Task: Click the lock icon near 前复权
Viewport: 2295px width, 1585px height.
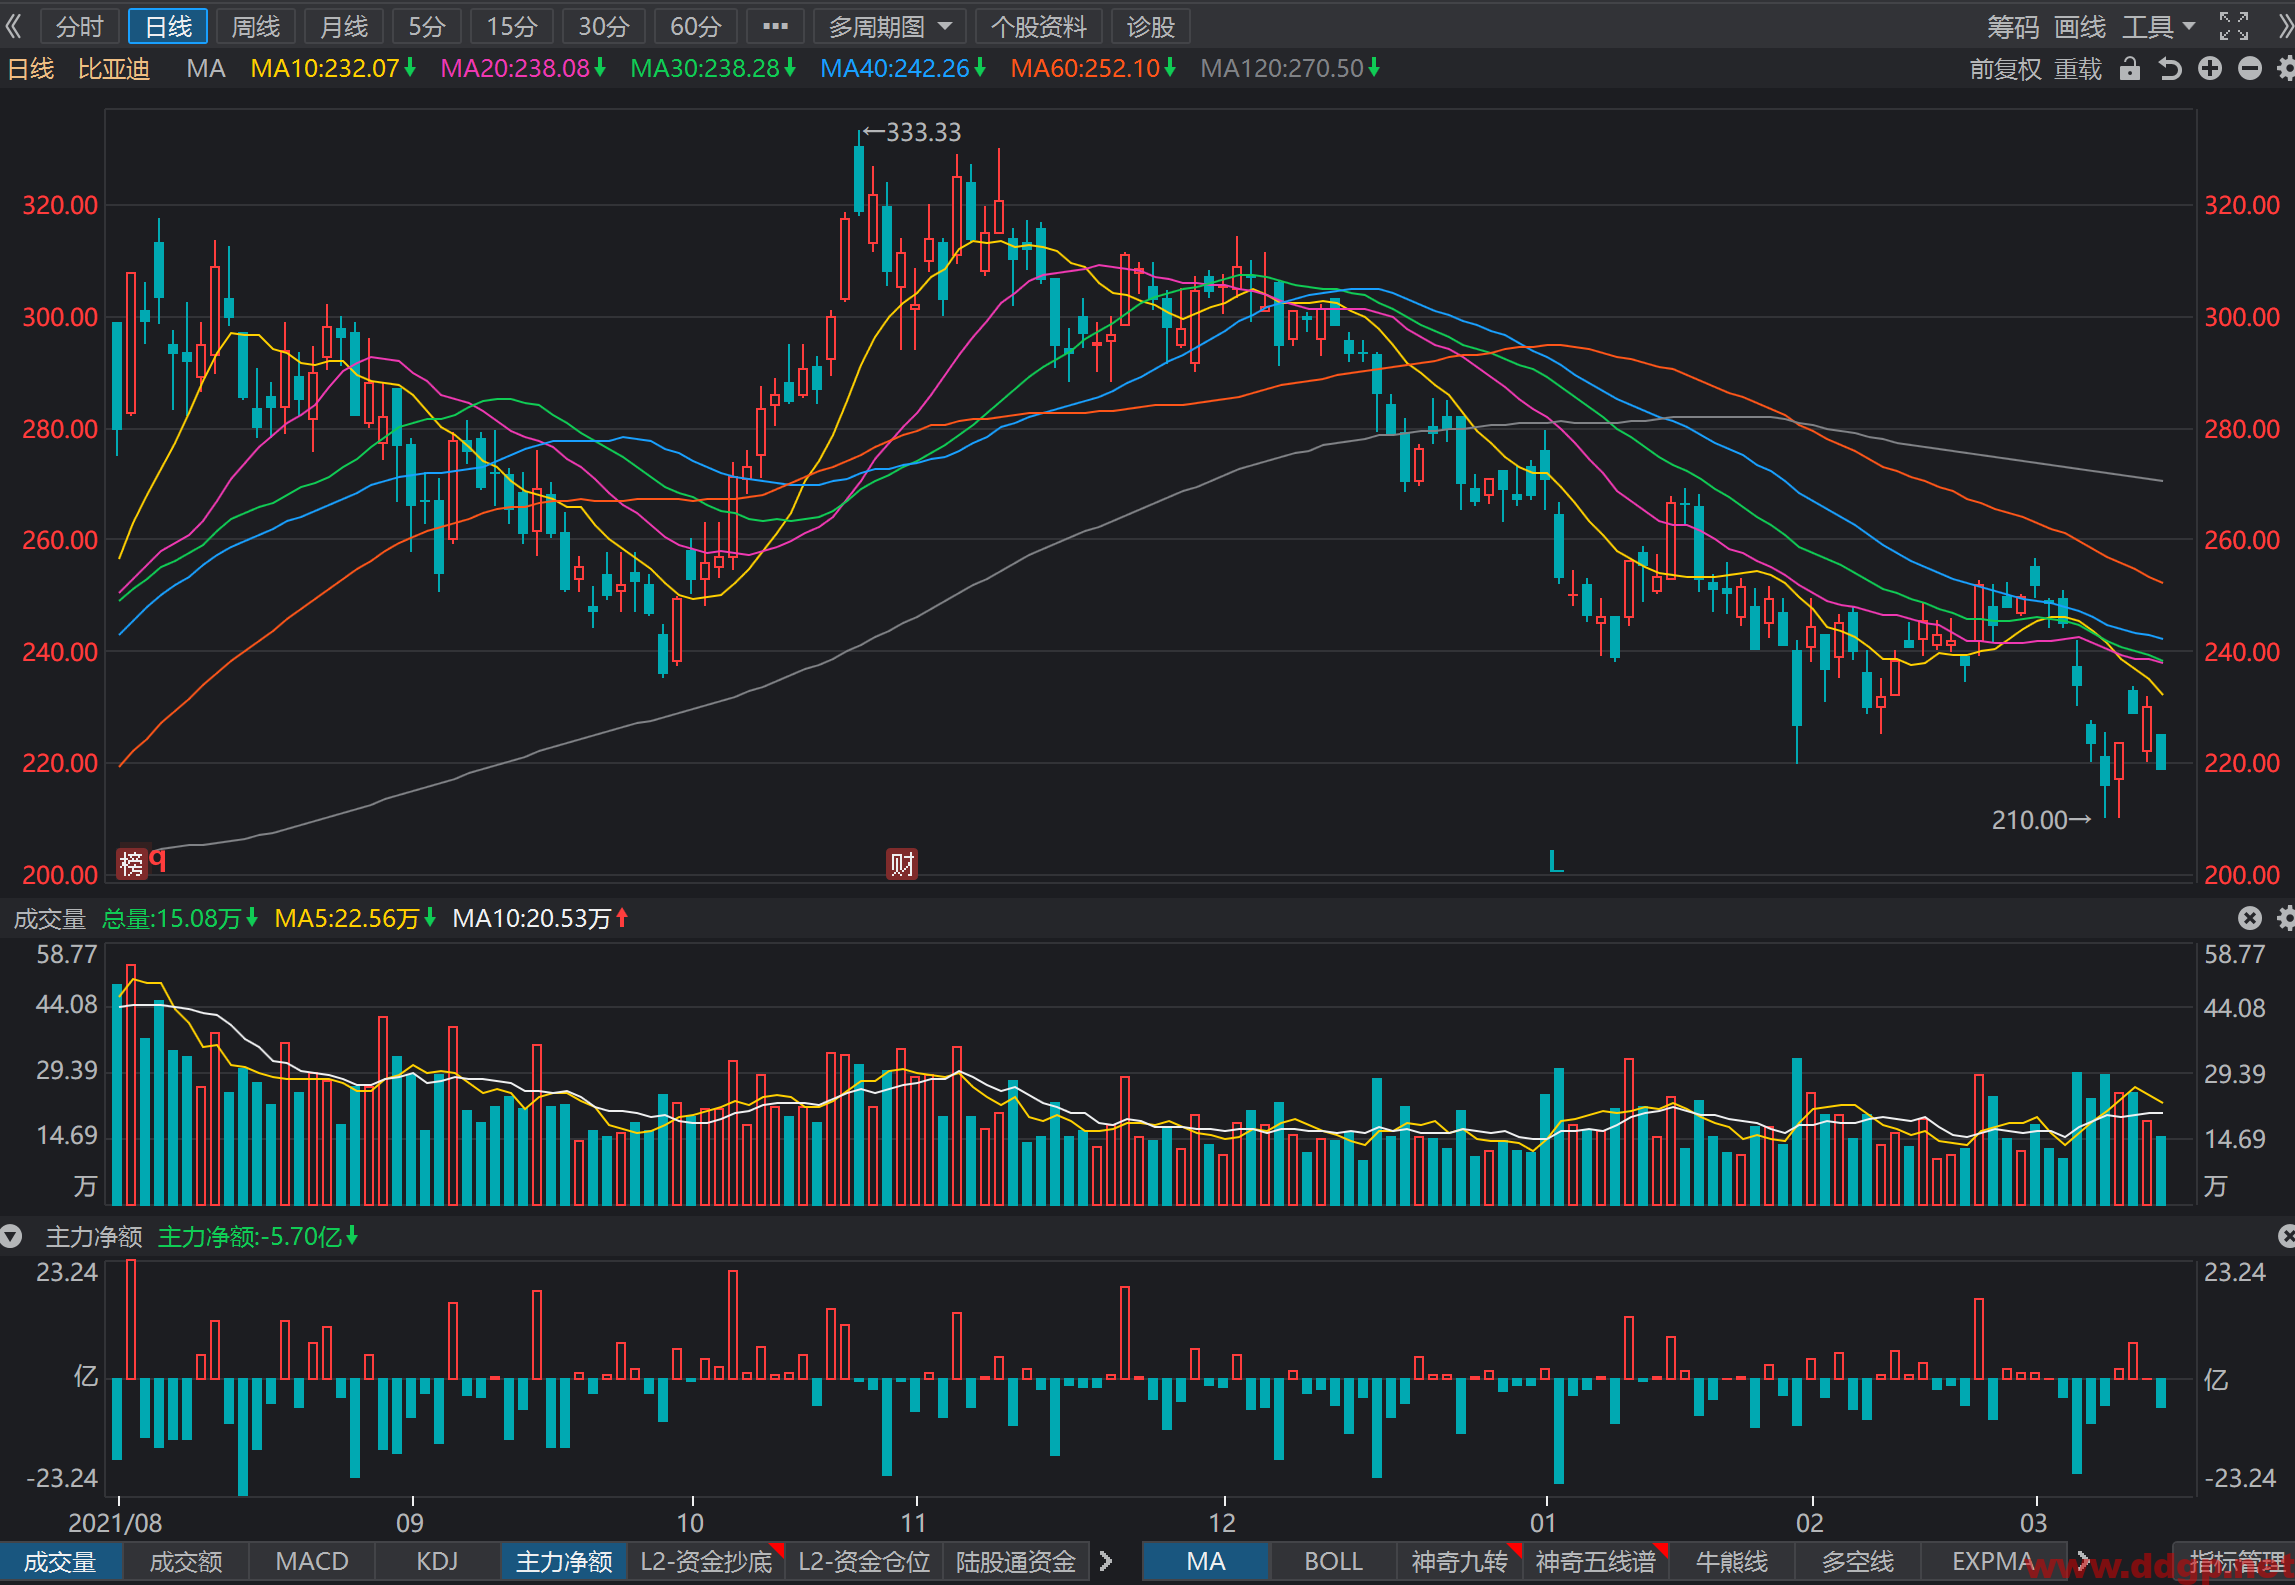Action: [2130, 69]
